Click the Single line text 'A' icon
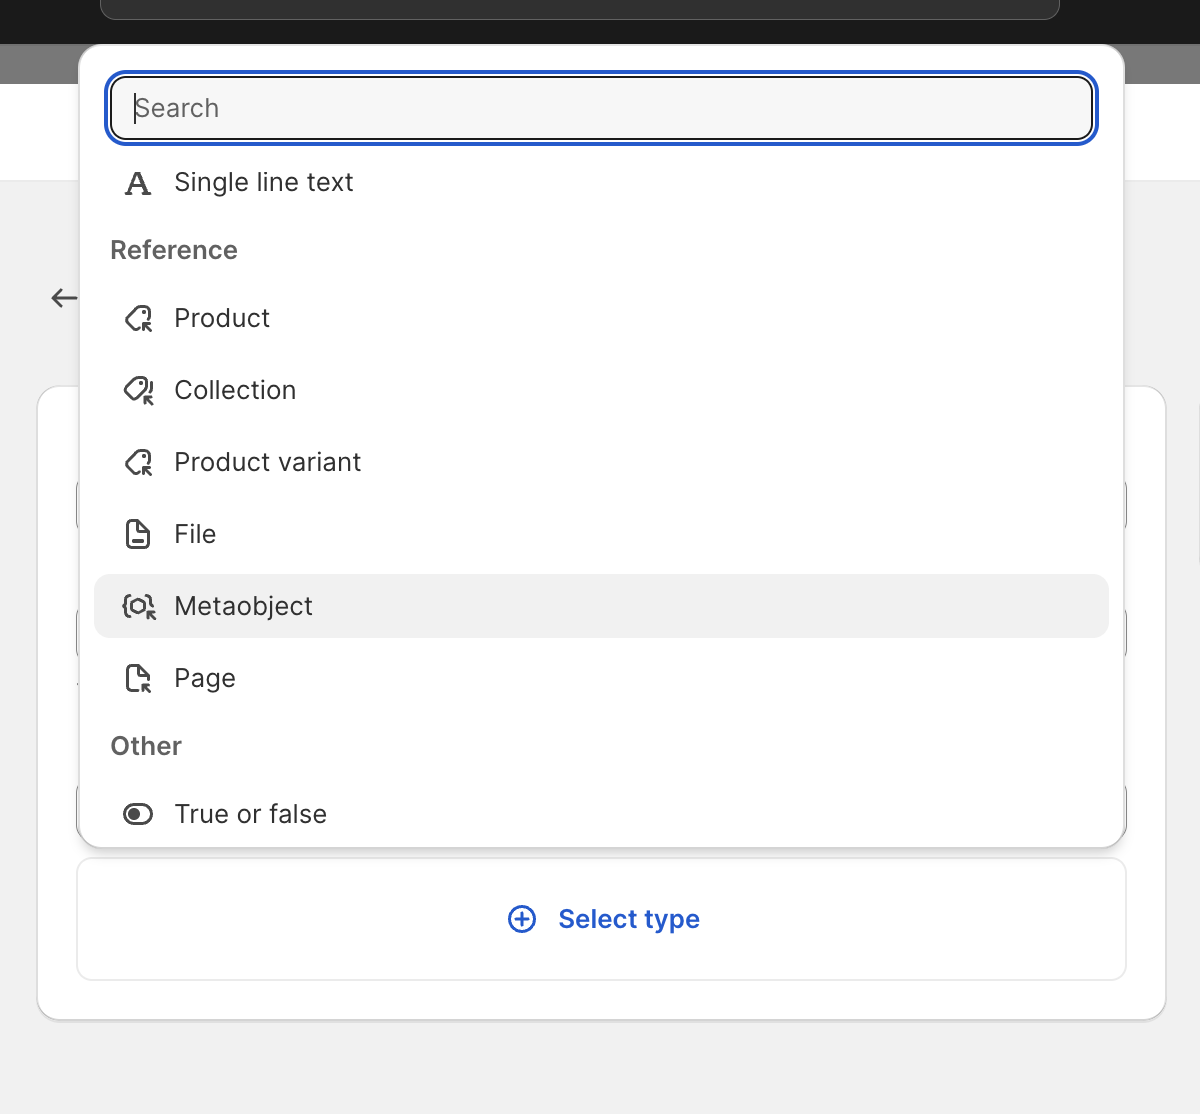Image resolution: width=1200 pixels, height=1114 pixels. tap(138, 183)
